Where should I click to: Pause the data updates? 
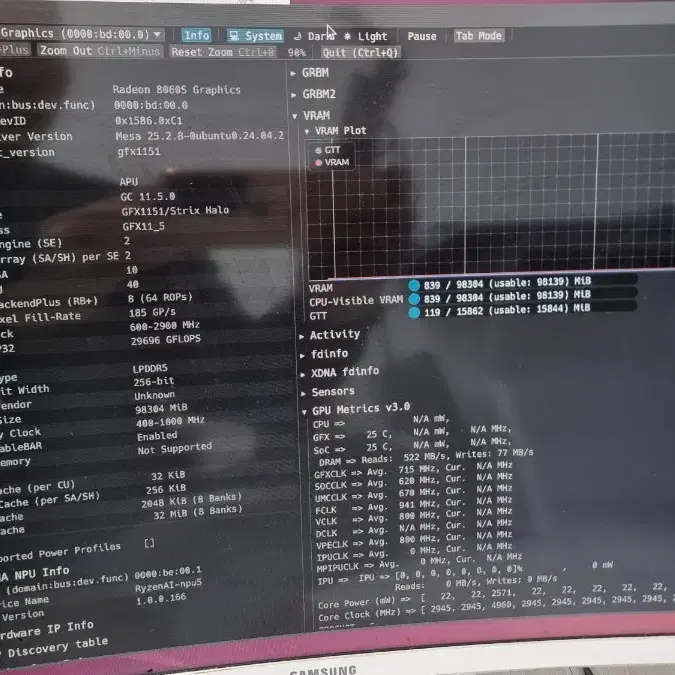click(422, 36)
